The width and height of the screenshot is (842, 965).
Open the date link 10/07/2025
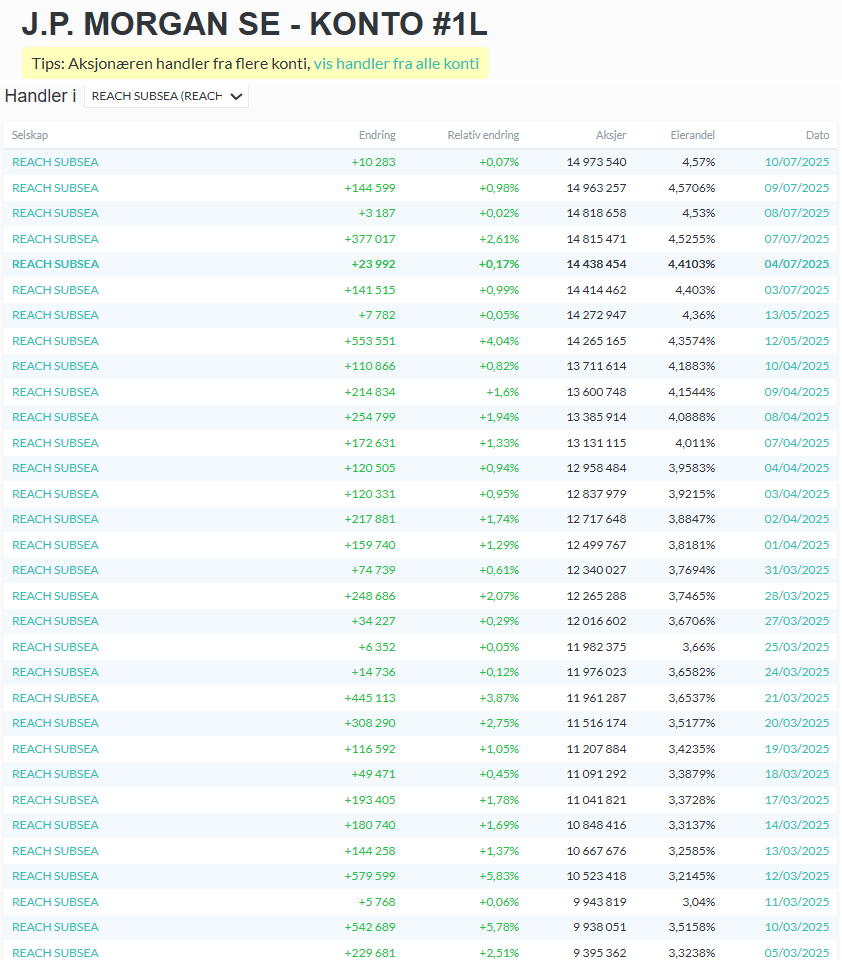(x=796, y=162)
